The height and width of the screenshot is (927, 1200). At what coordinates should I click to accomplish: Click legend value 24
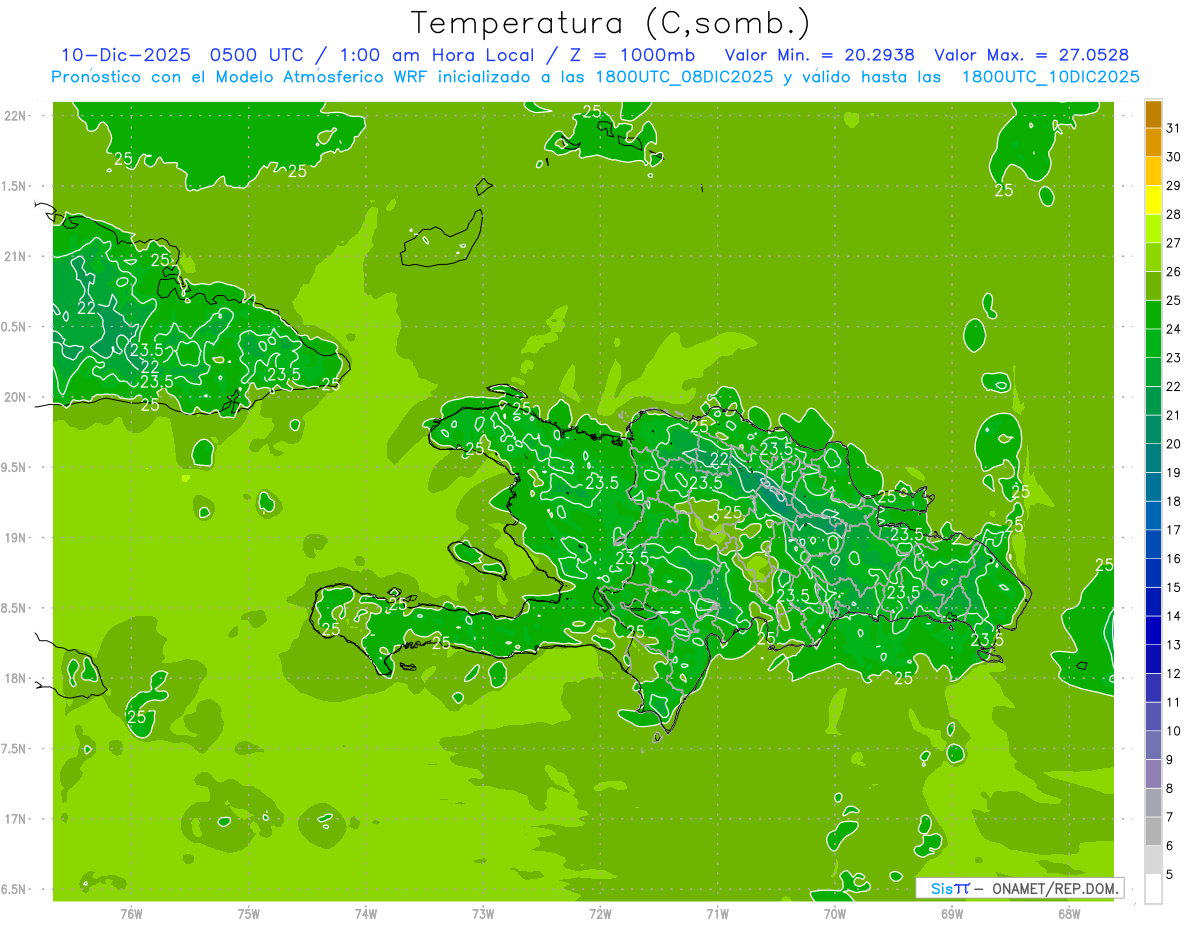[1174, 329]
